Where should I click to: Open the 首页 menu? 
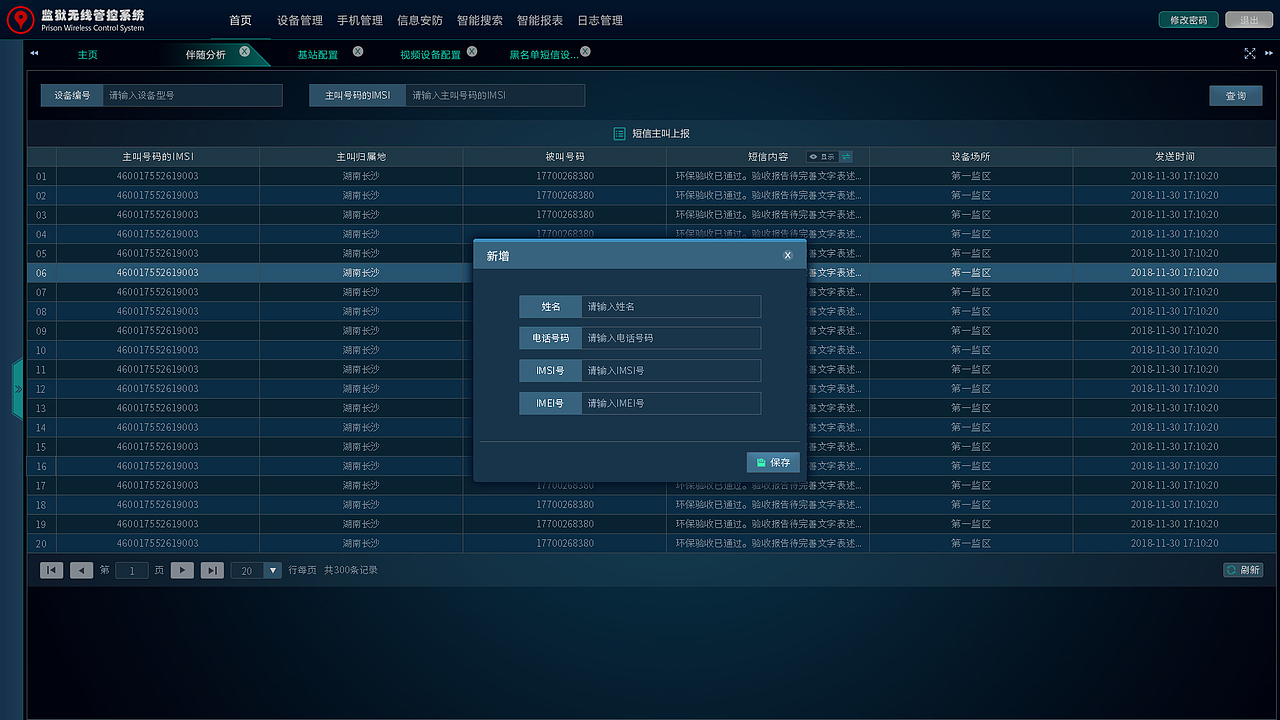pyautogui.click(x=240, y=20)
